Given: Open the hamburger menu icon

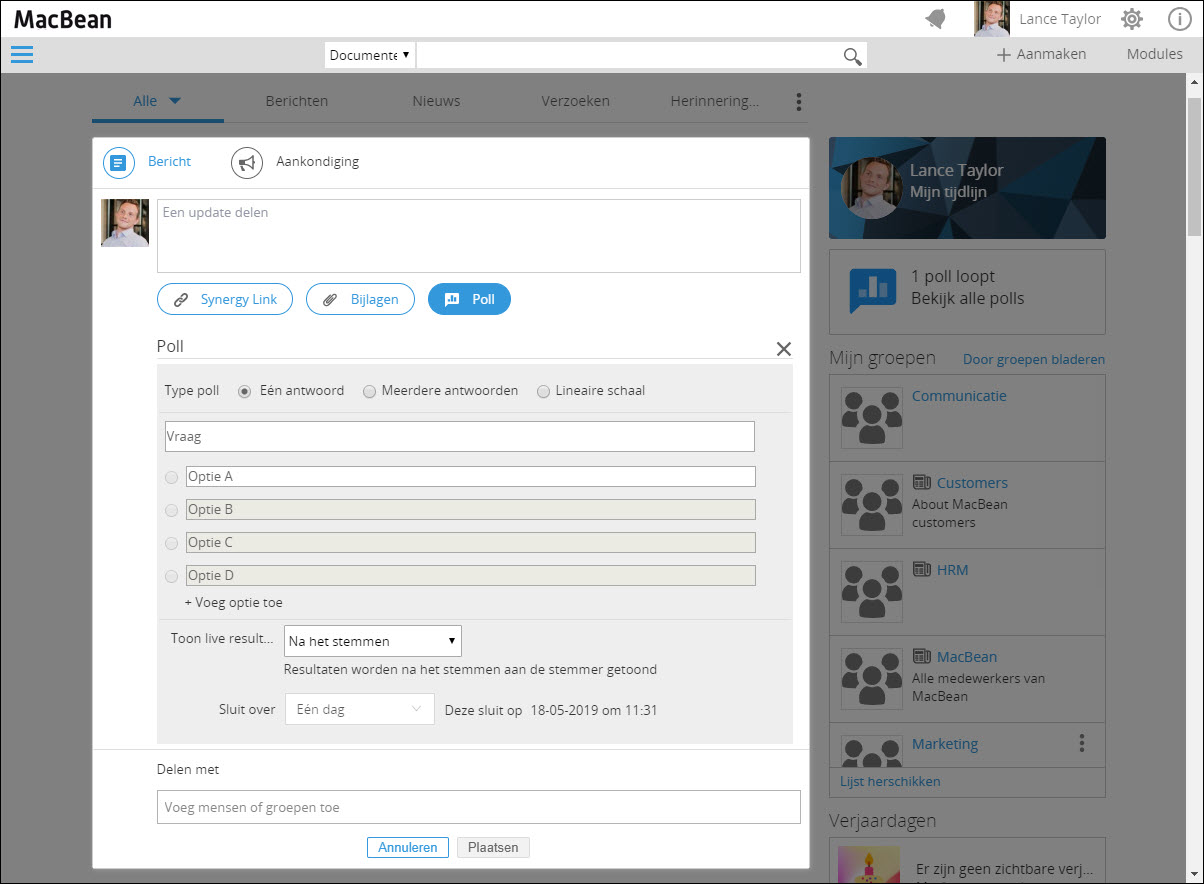Looking at the screenshot, I should [x=22, y=55].
